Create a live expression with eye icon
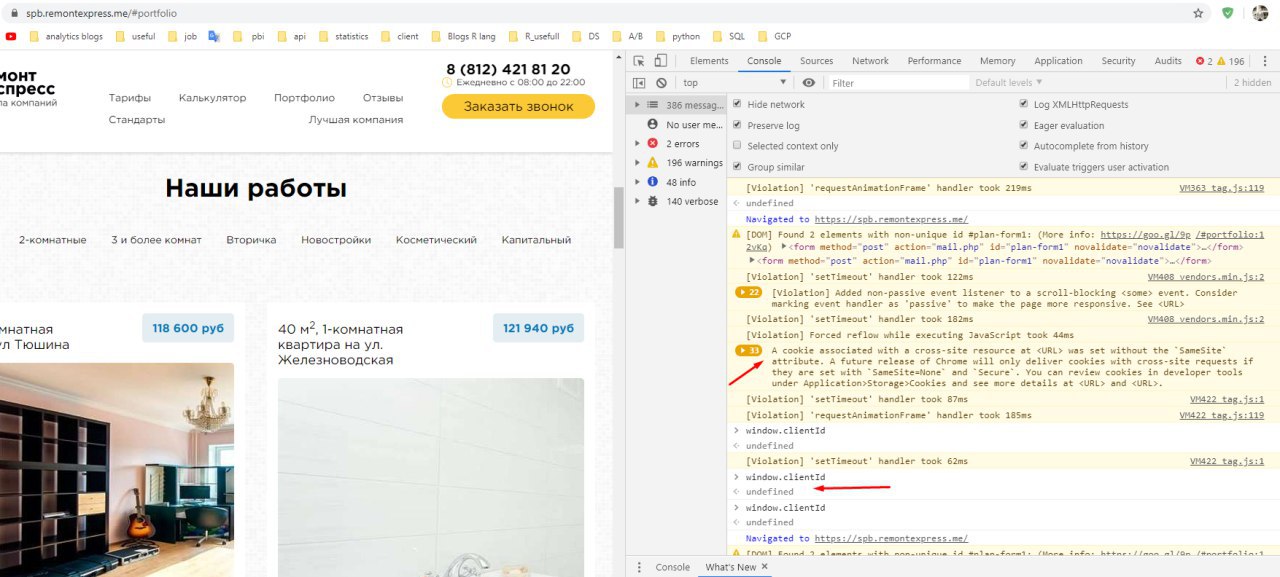The image size is (1280, 577). pos(809,83)
